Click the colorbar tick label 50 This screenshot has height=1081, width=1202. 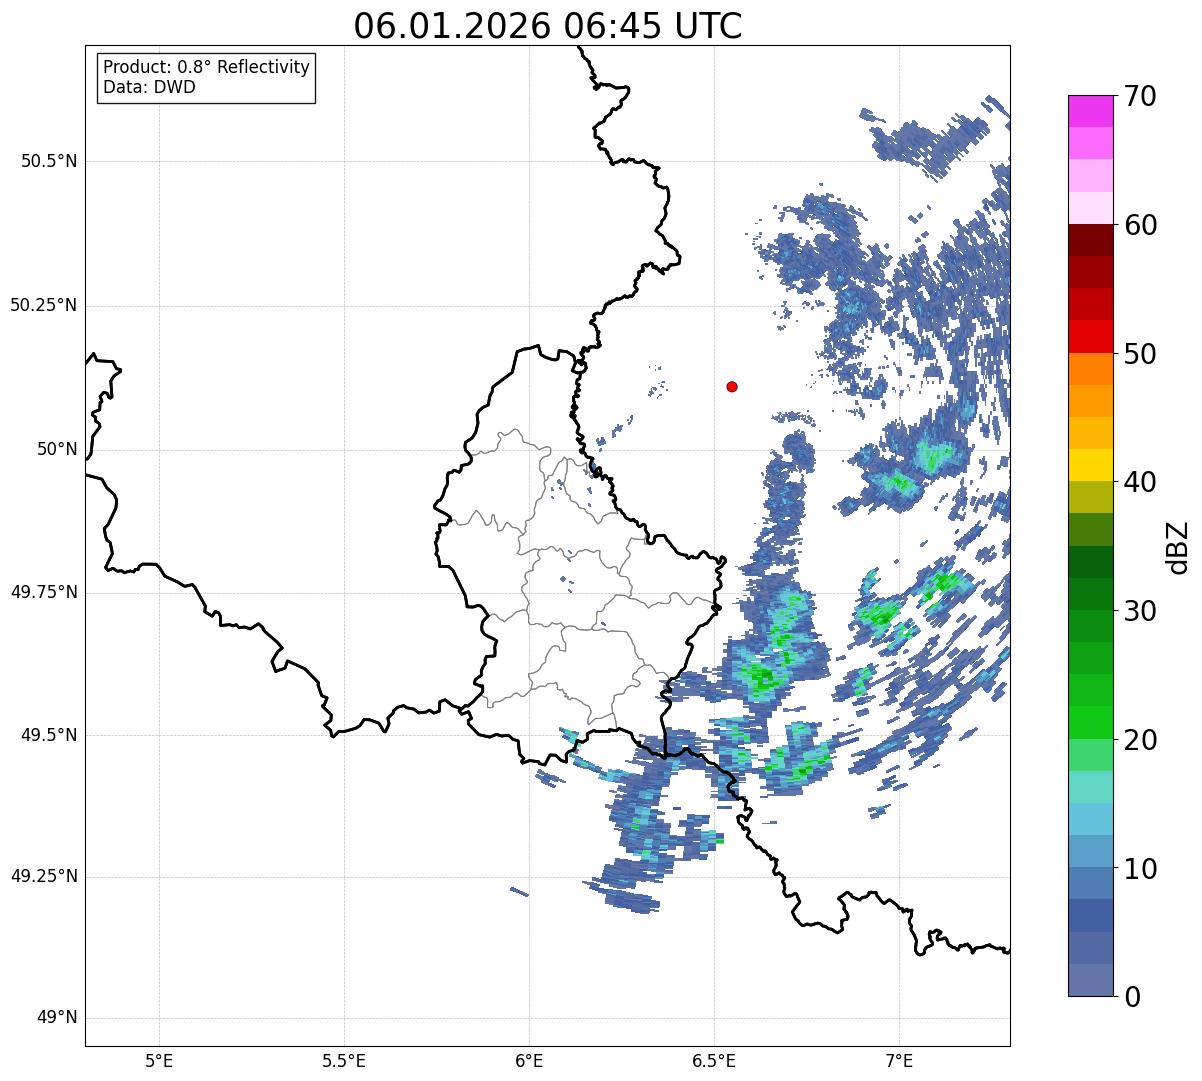point(1141,354)
